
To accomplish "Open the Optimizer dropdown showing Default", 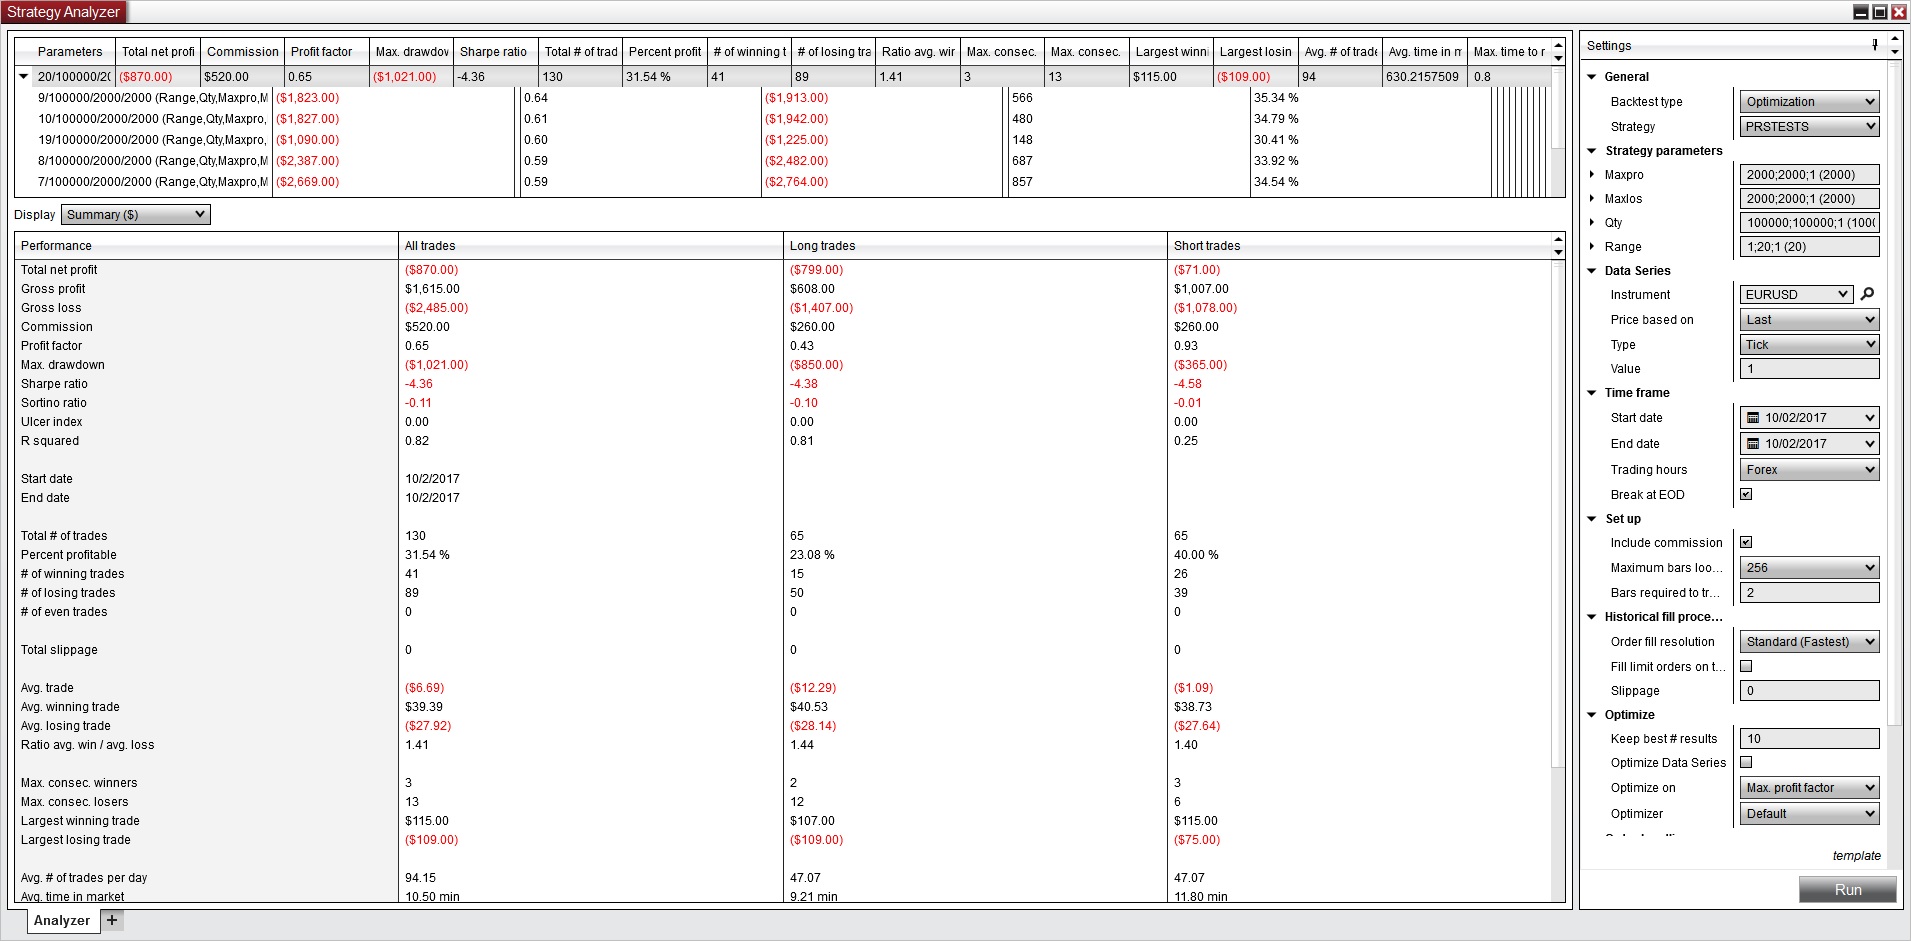I will [x=1809, y=814].
